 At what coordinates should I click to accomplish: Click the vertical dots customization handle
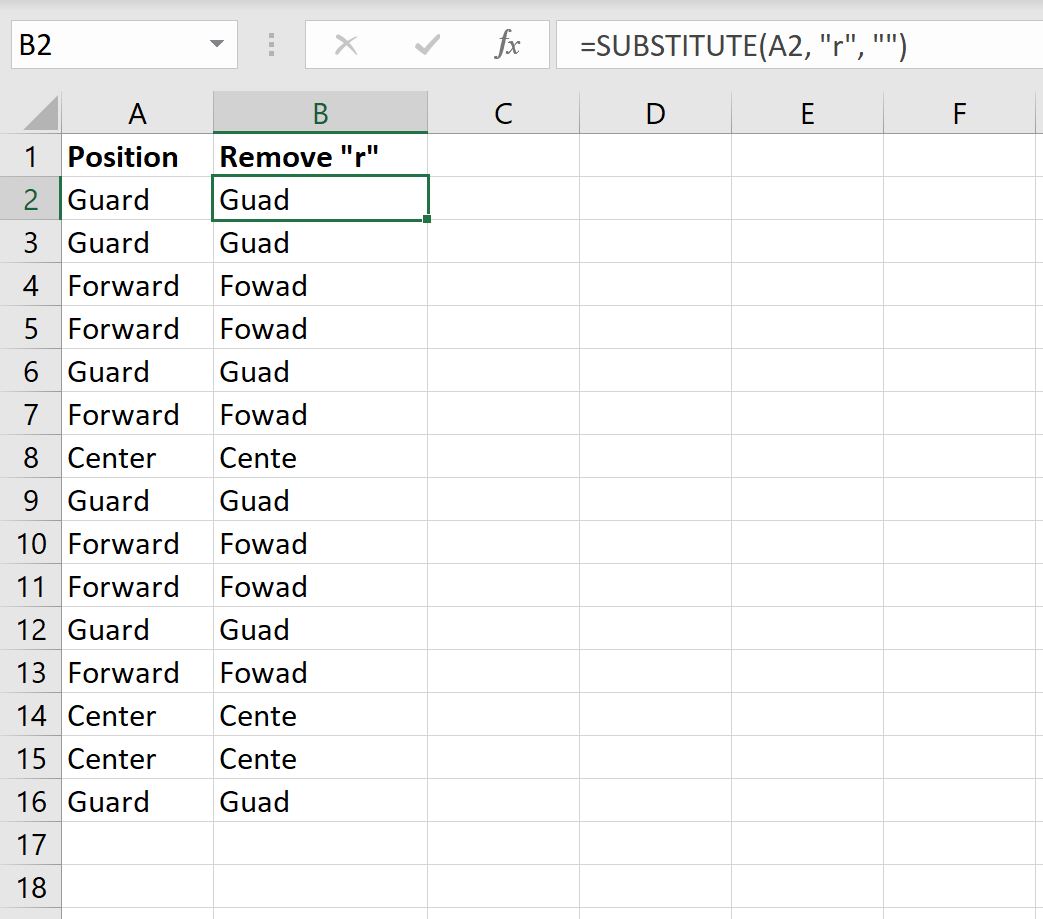click(x=271, y=44)
